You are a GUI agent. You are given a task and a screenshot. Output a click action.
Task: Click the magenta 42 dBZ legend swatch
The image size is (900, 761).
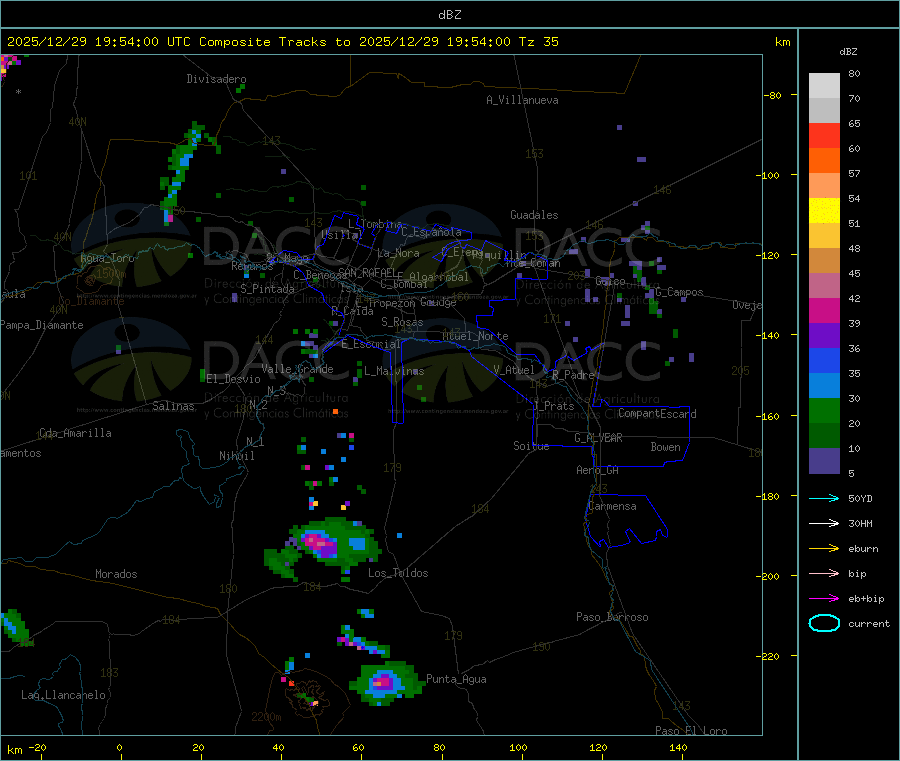click(x=824, y=310)
